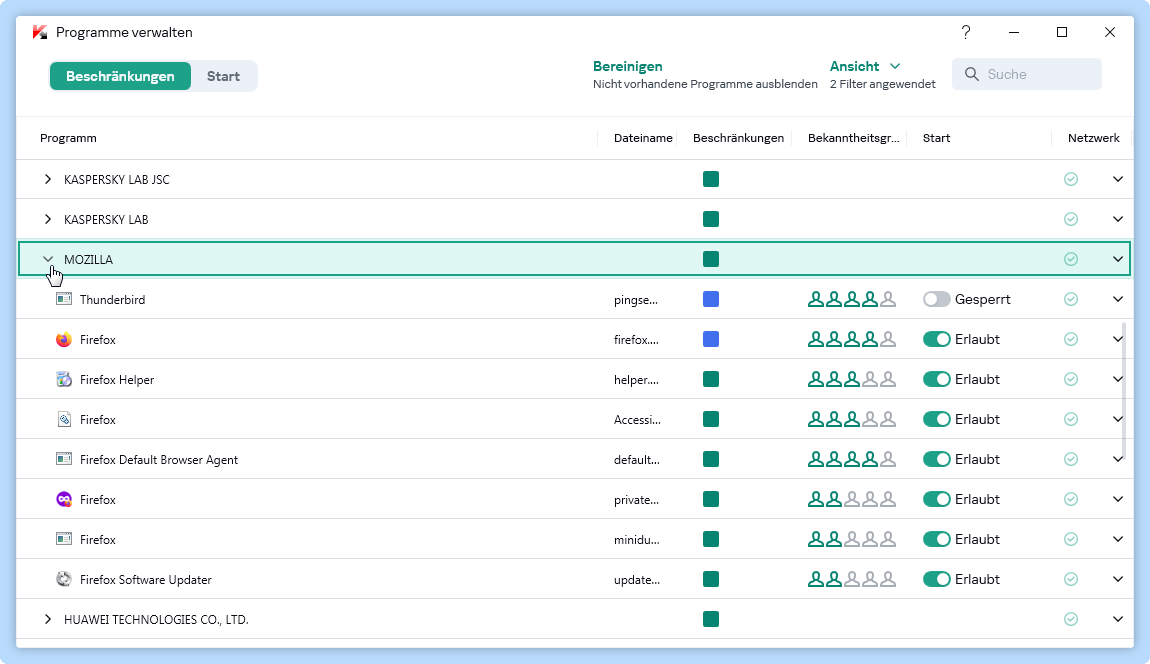Screen dimensions: 1150x664
Task: Click the Firefox Helper program icon
Action: tap(64, 379)
